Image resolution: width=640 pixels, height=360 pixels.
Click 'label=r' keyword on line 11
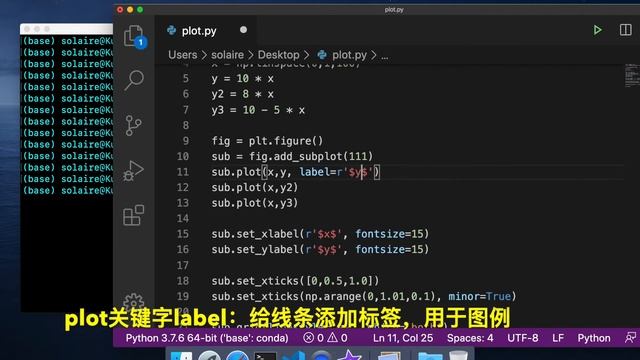click(321, 172)
